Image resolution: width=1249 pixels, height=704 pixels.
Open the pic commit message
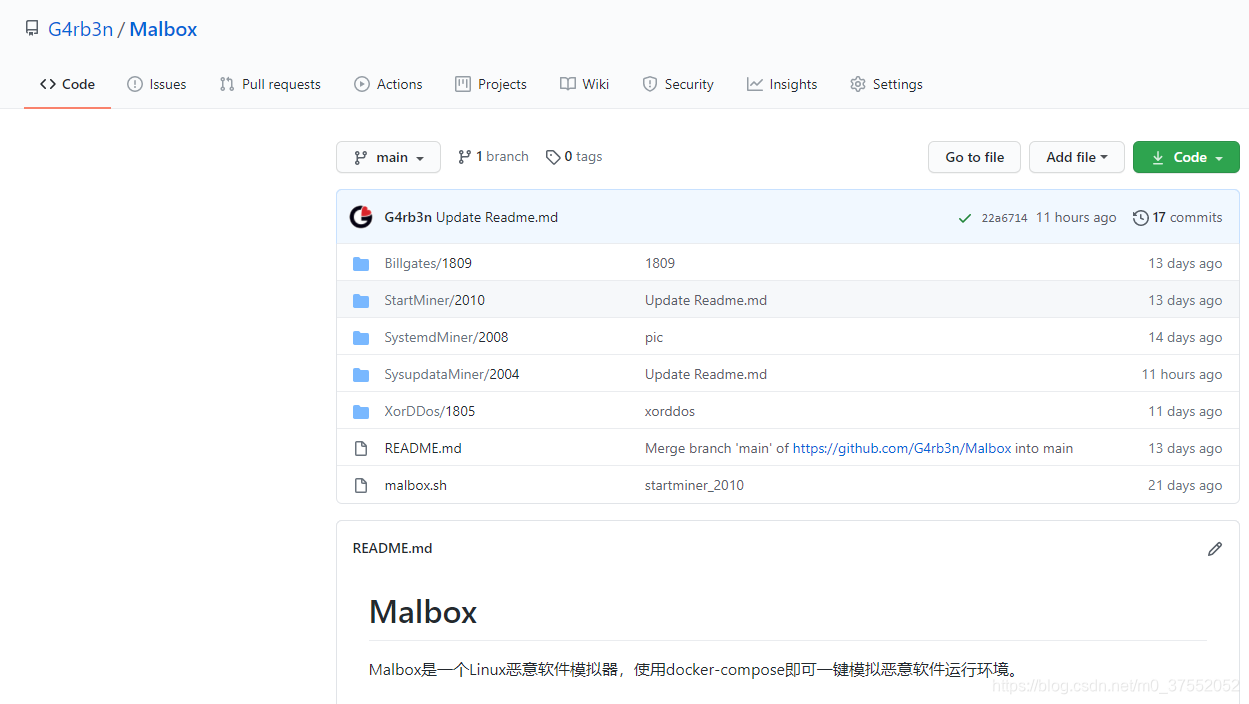(x=654, y=337)
